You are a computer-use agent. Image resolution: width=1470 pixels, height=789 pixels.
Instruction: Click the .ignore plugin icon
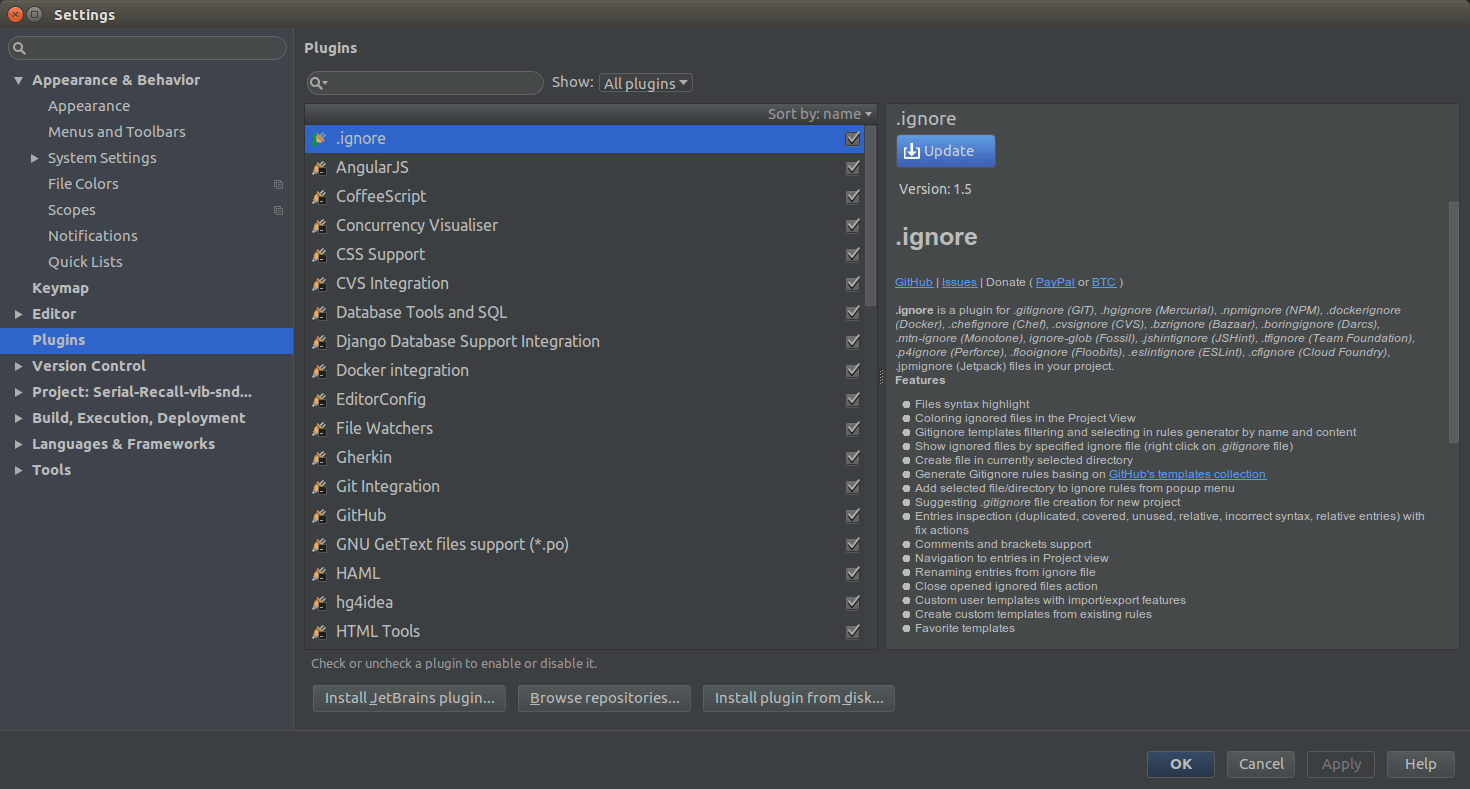coord(319,139)
